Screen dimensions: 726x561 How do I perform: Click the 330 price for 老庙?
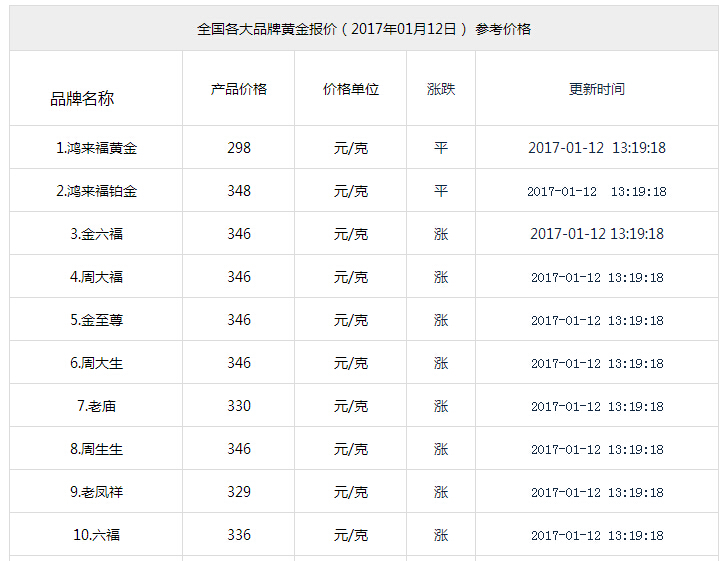[239, 406]
